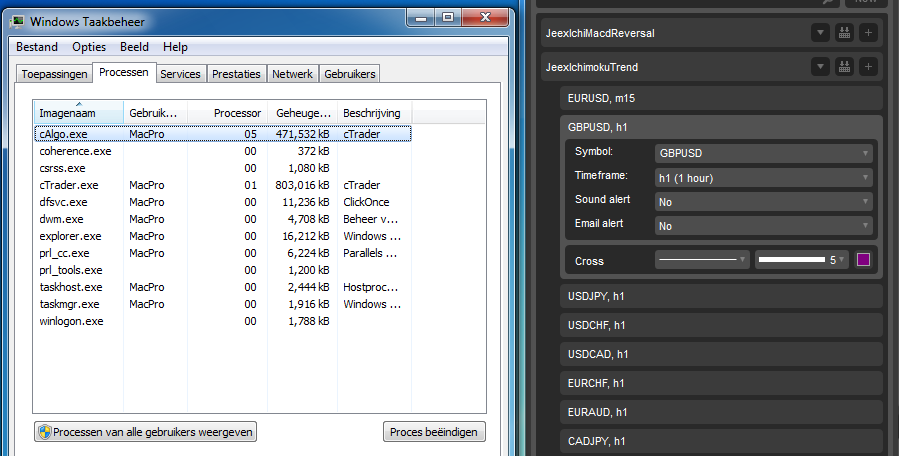The image size is (899, 456).
Task: Minimize the Windows Taakbeheer window
Action: (x=421, y=18)
